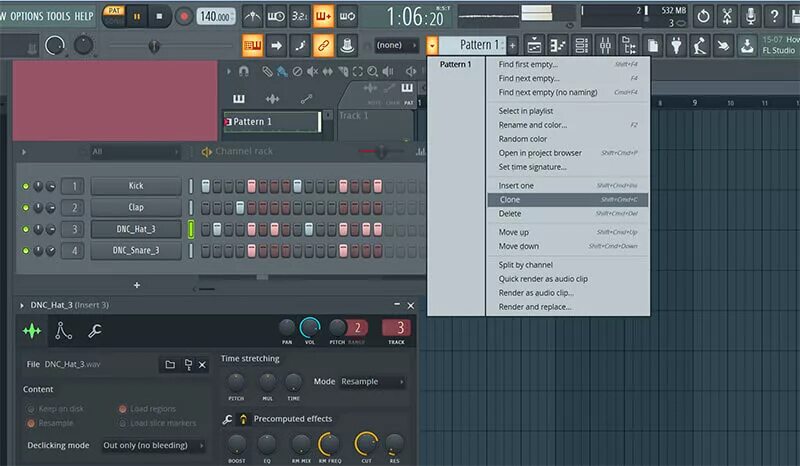Open the wrench miscellaneous settings tab
Screen dimensions: 800x466
(94, 331)
